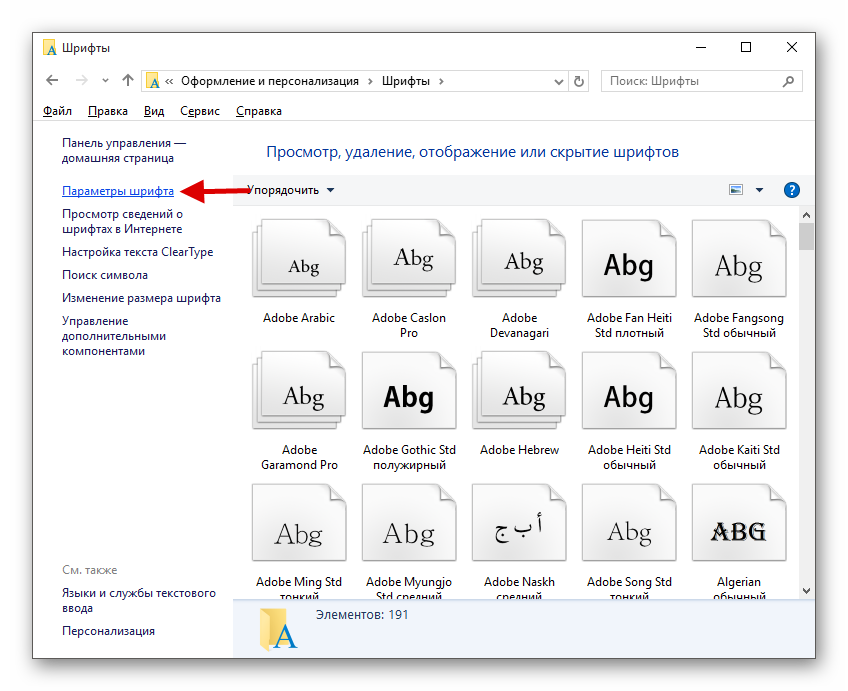
Task: Select the Adobe Arabic font icon
Action: pos(299,258)
